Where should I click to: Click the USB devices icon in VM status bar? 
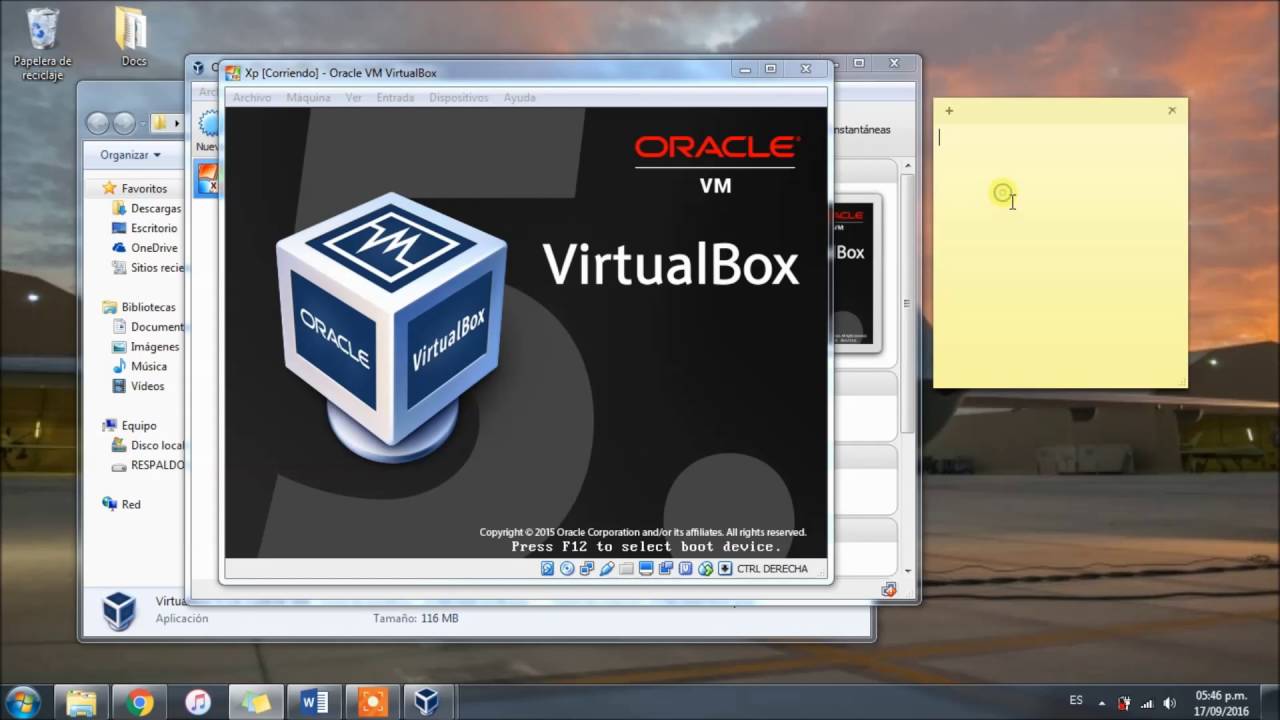click(x=606, y=569)
